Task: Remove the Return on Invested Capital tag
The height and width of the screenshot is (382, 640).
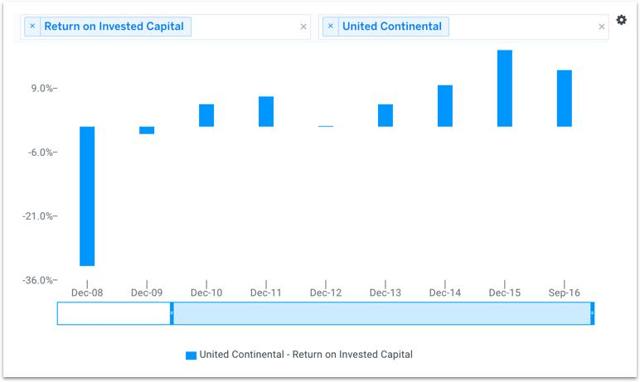Action: [32, 26]
